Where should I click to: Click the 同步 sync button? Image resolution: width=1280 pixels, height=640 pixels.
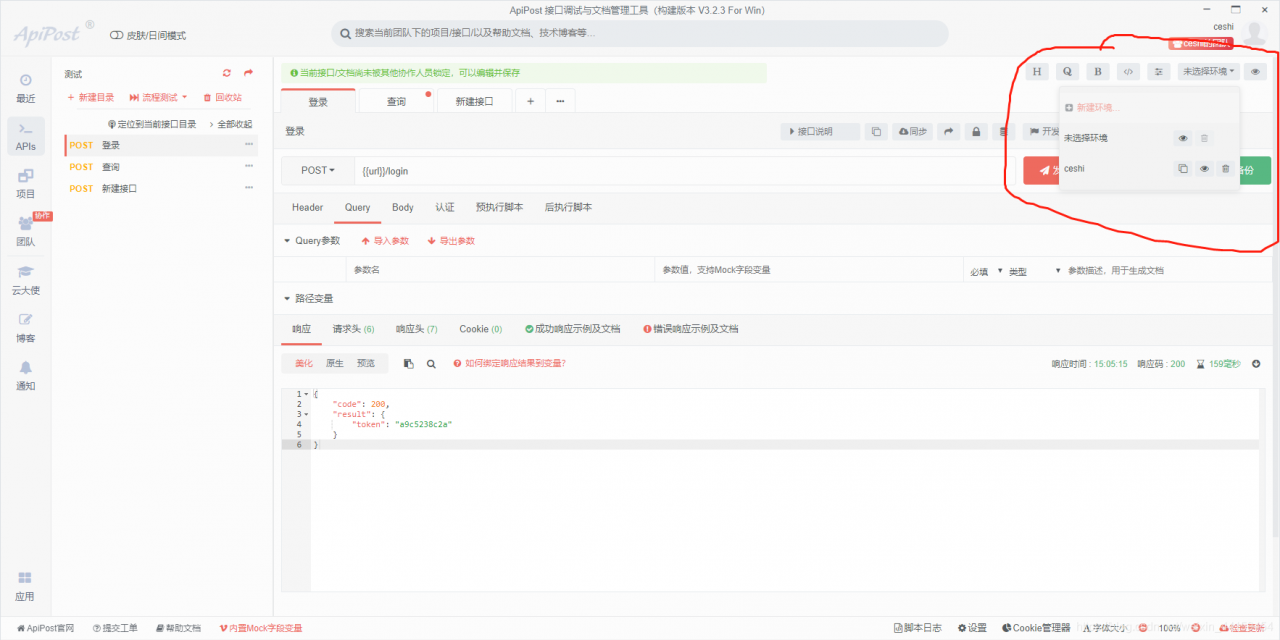(x=913, y=131)
